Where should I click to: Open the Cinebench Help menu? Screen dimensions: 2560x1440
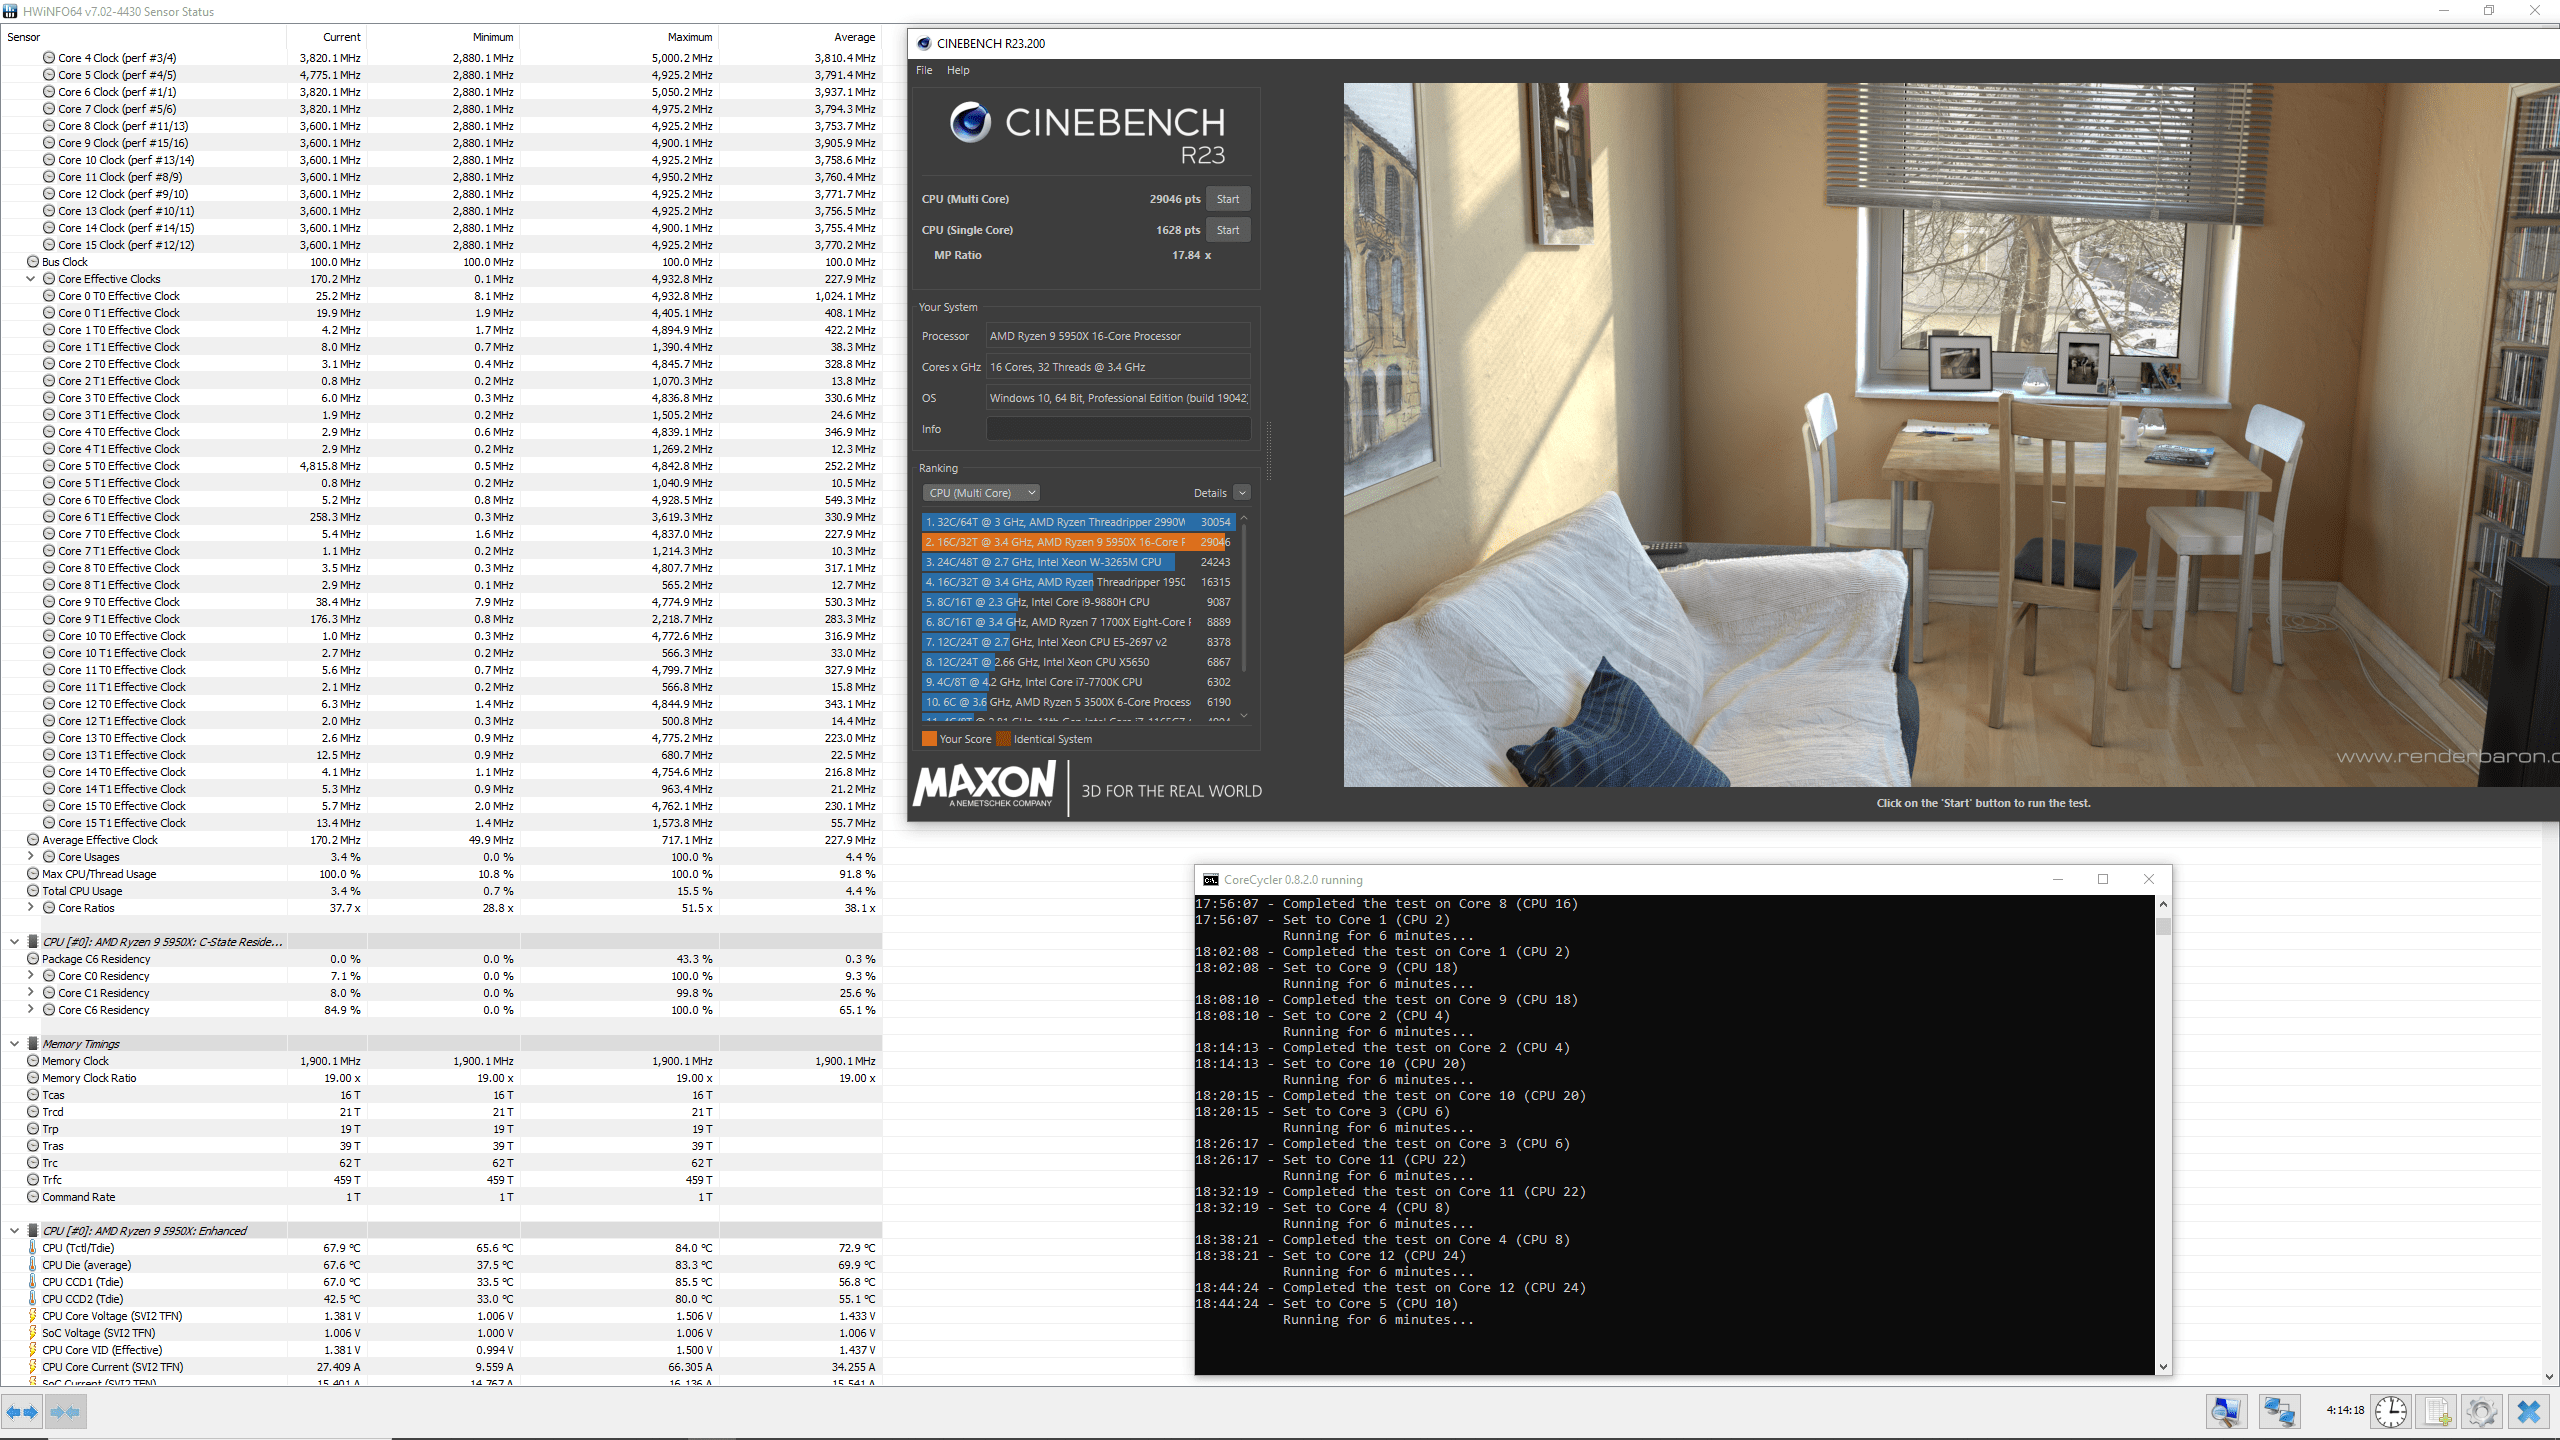click(958, 70)
